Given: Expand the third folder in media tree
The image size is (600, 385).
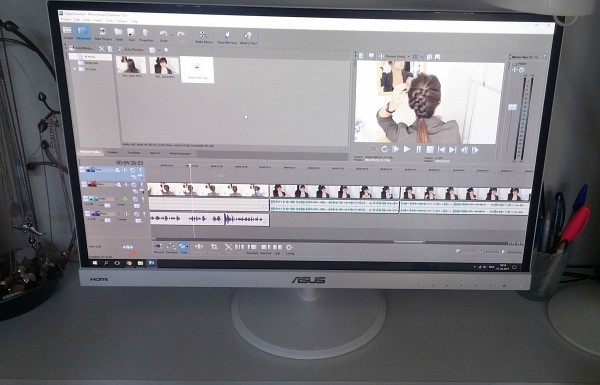Looking at the screenshot, I should pyautogui.click(x=76, y=69).
